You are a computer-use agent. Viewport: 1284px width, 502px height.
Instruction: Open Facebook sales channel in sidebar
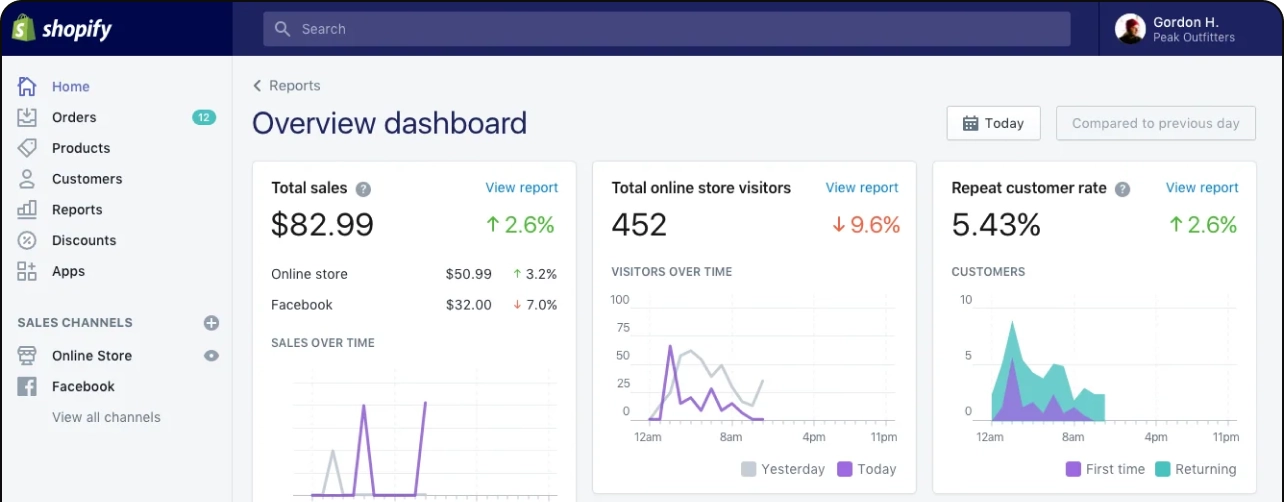83,386
